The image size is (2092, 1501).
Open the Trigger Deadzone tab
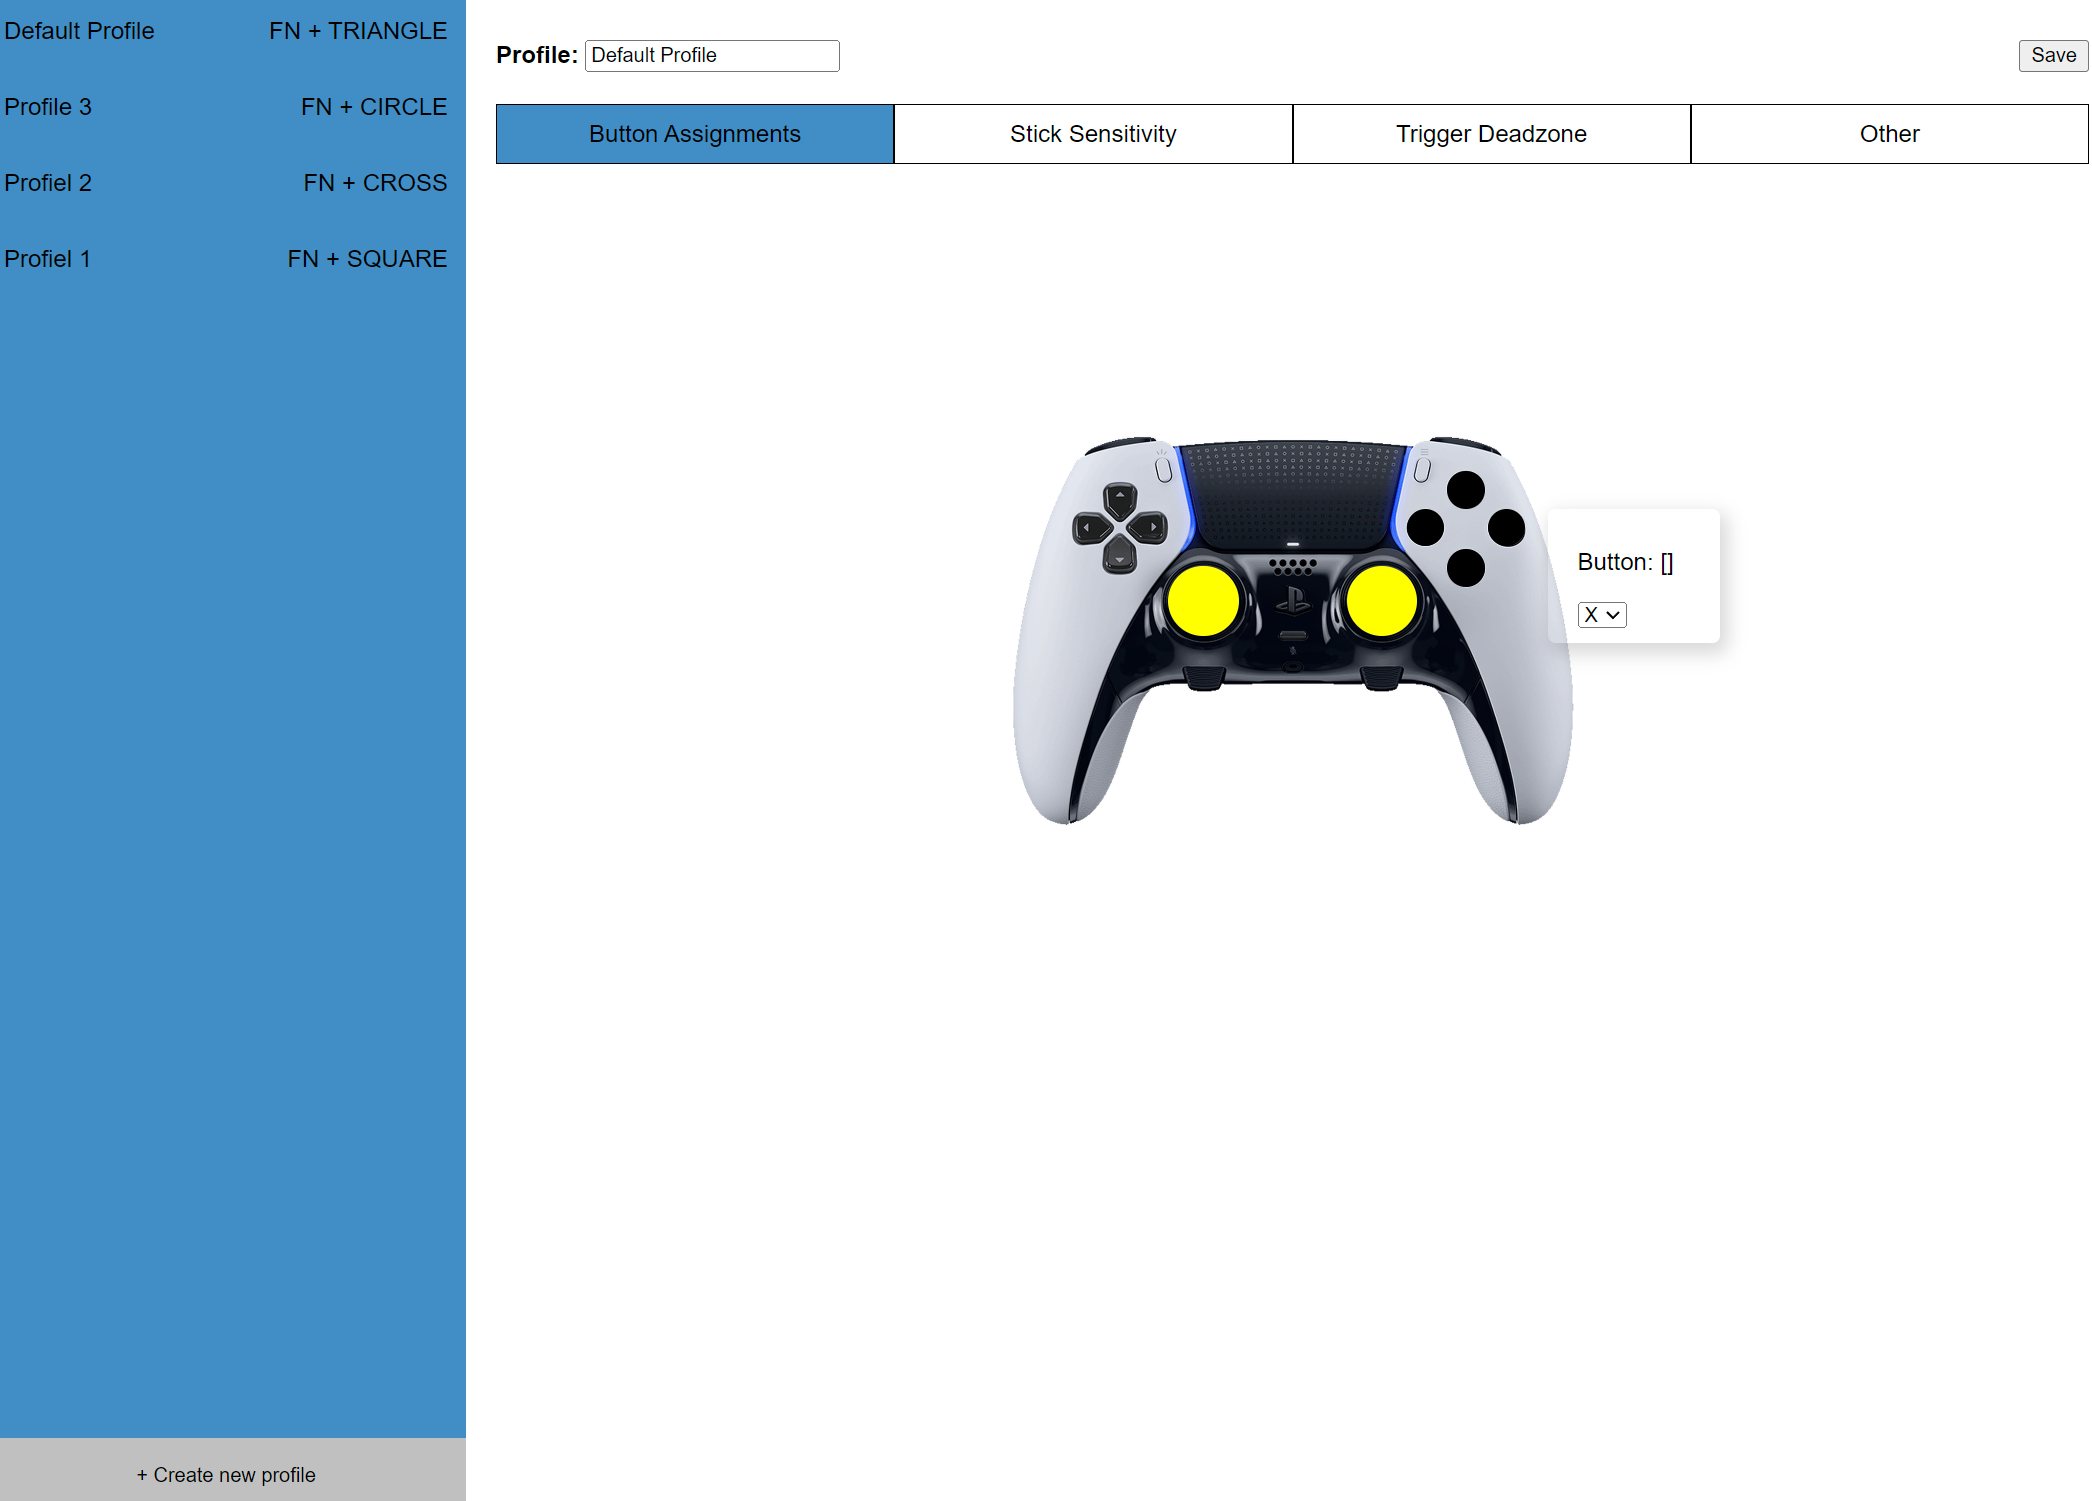click(1490, 134)
